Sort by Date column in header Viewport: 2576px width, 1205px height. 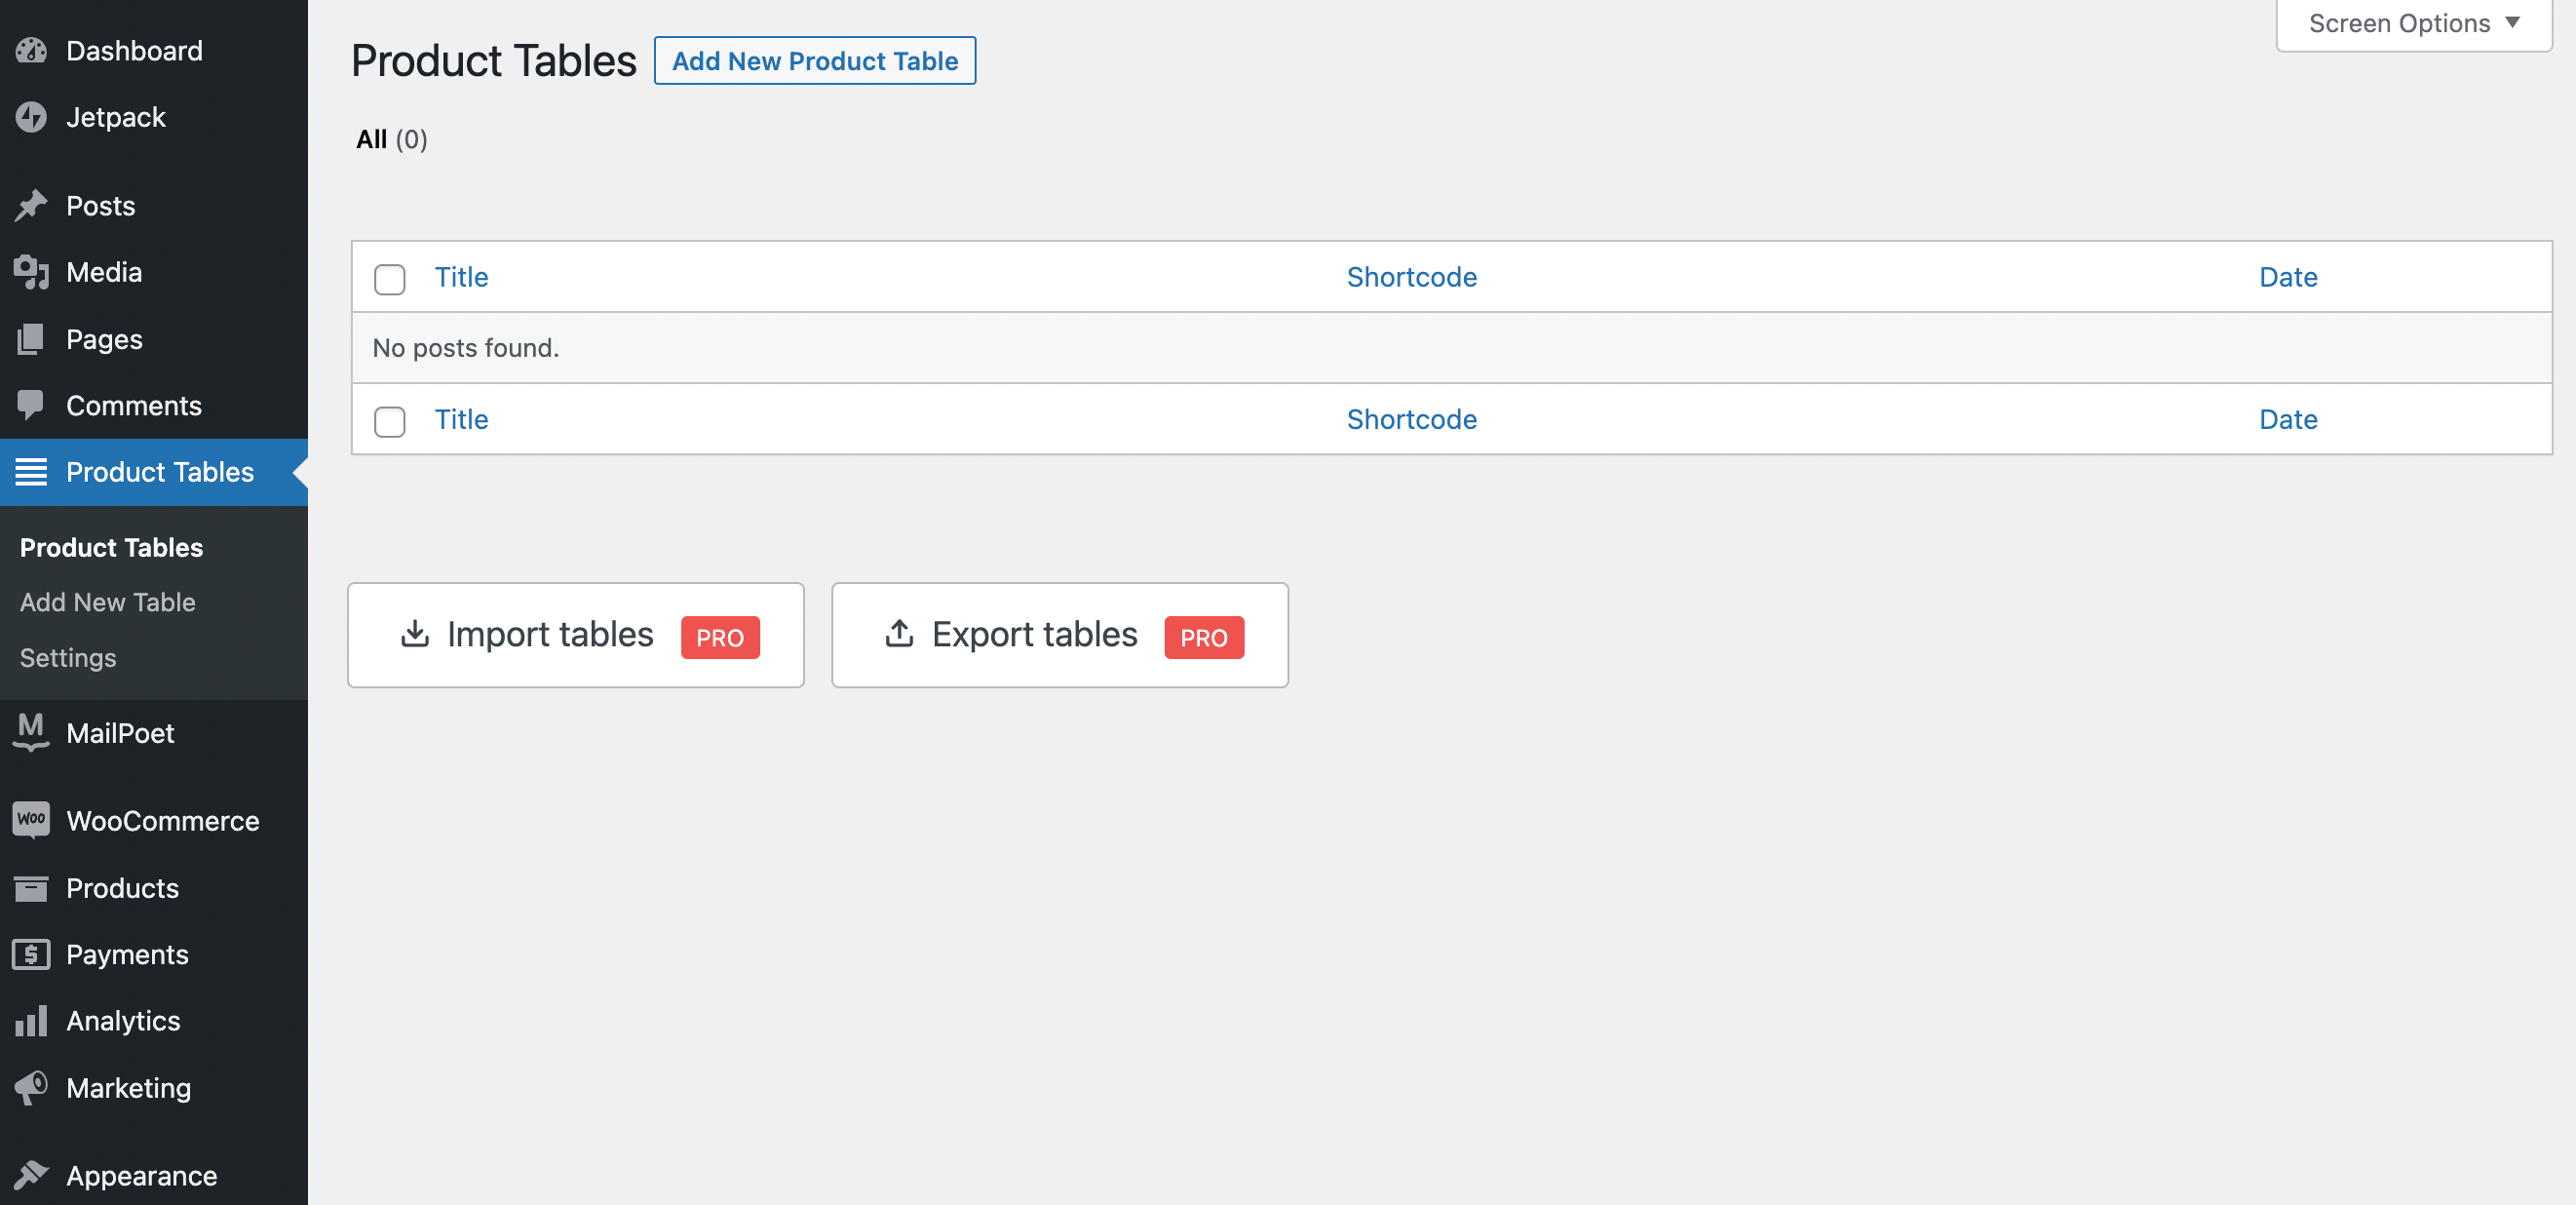point(2287,277)
